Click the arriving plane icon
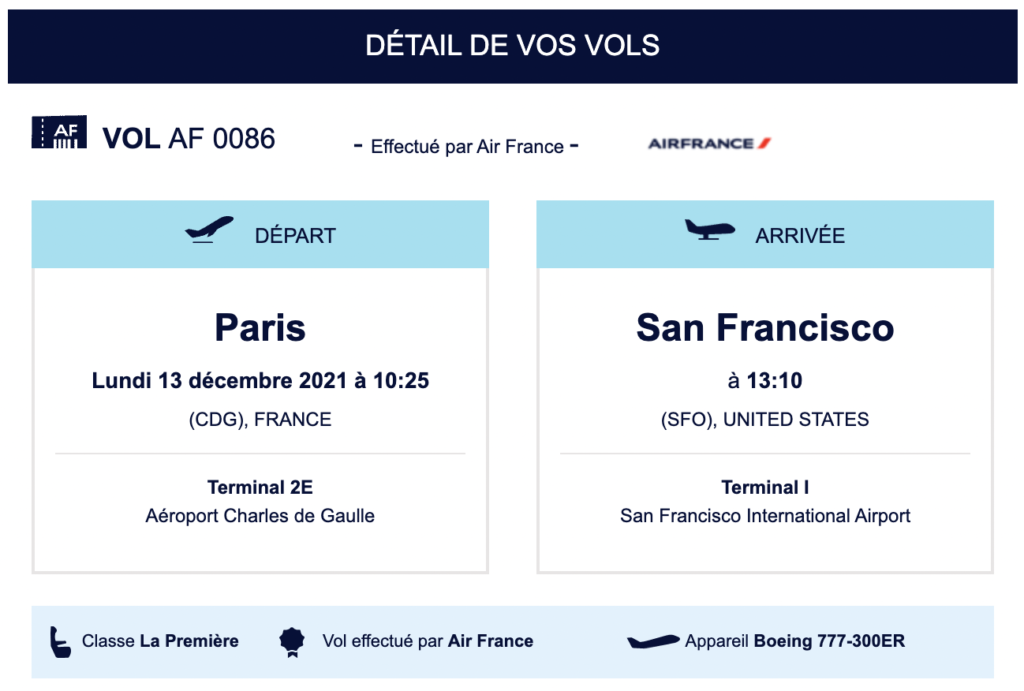 [x=709, y=230]
